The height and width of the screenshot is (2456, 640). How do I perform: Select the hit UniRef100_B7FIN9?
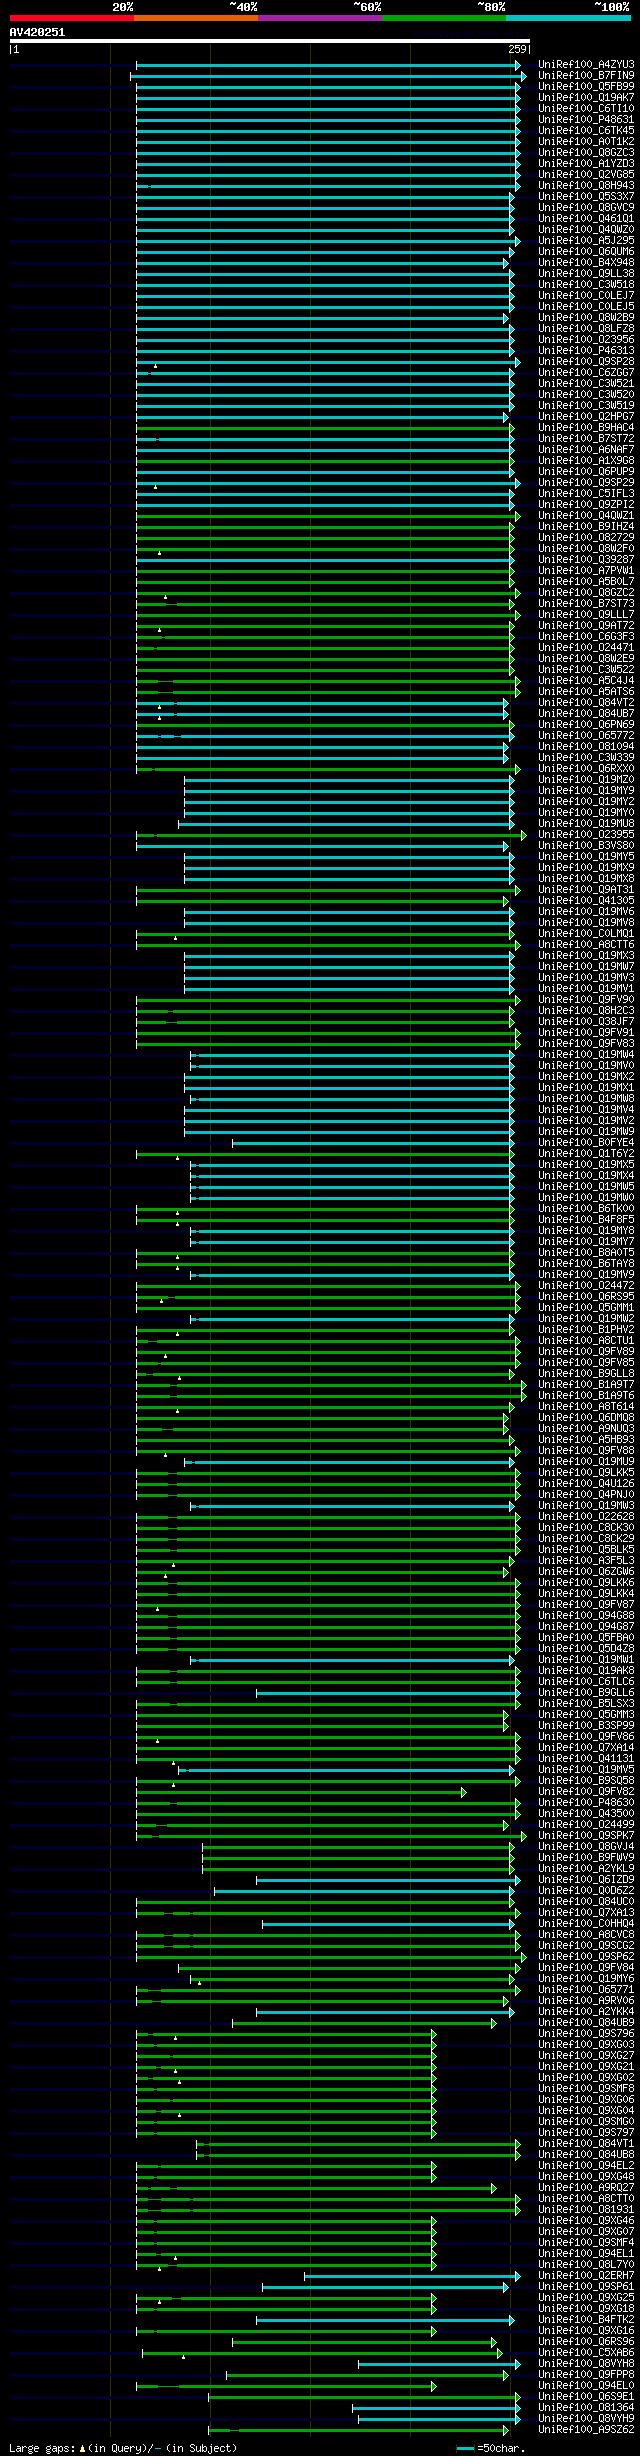click(586, 75)
